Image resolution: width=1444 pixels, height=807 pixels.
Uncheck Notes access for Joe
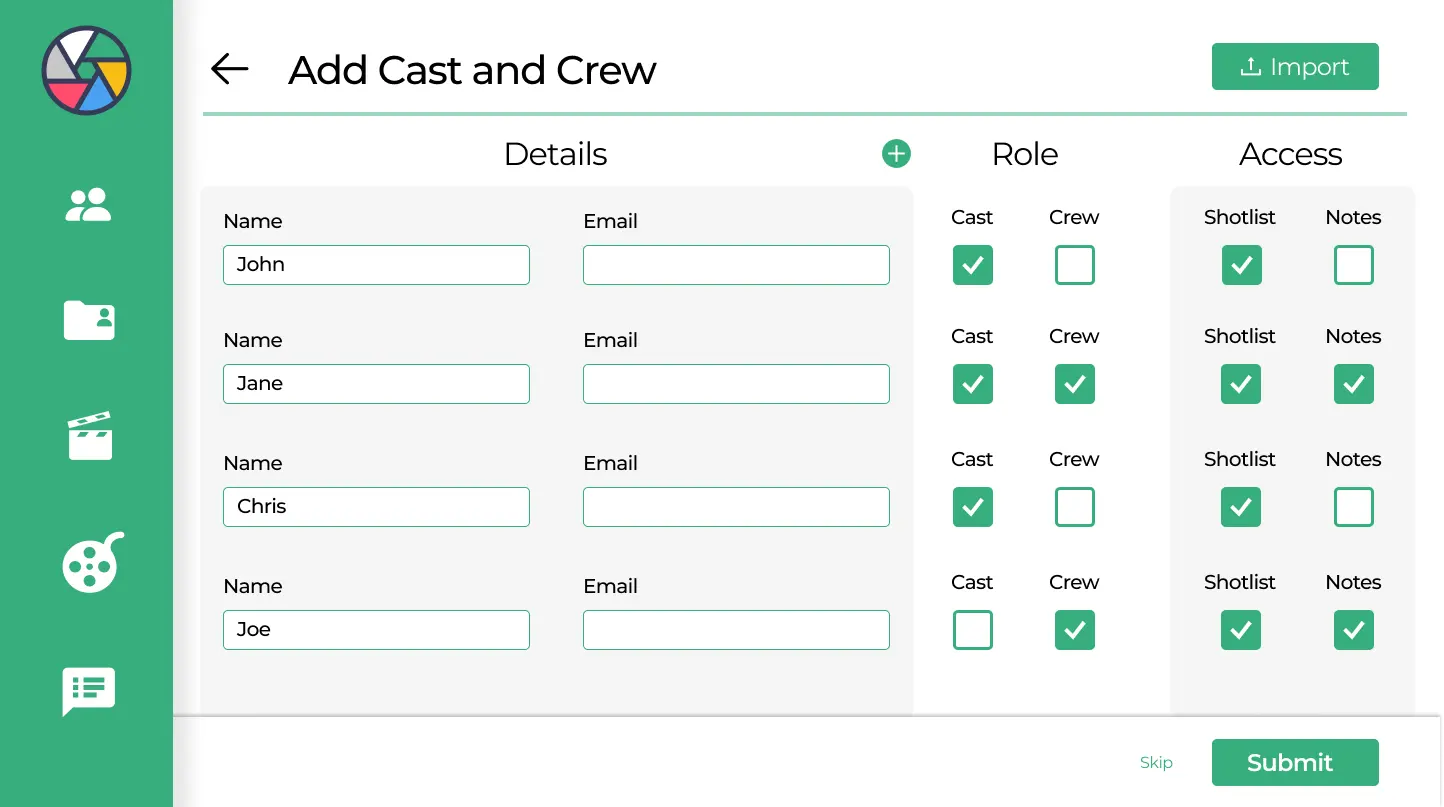click(1353, 630)
